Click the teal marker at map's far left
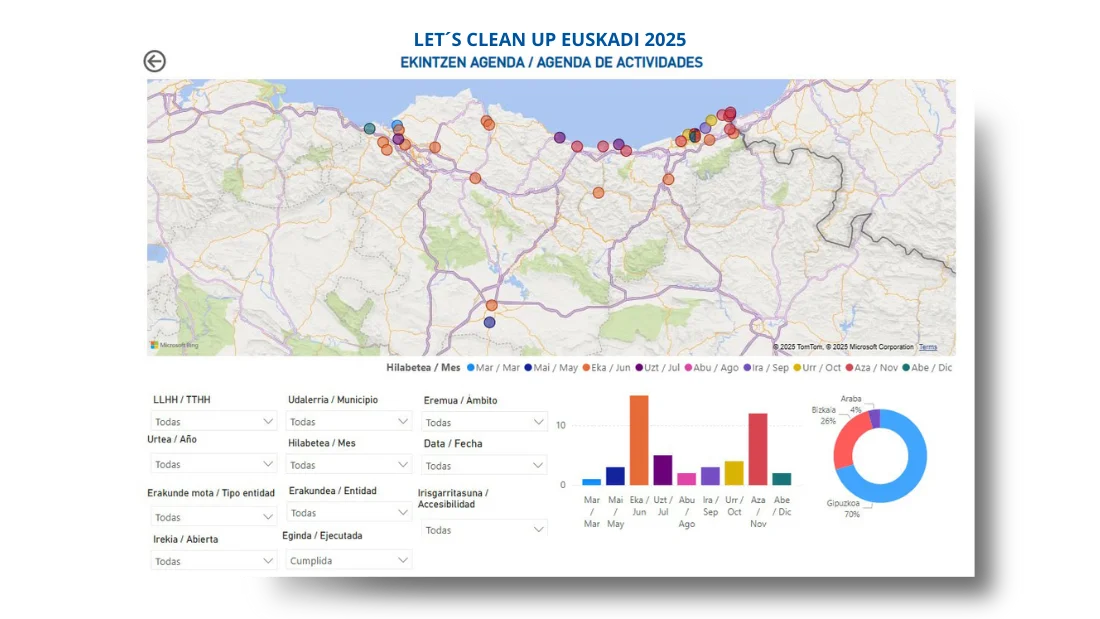The image size is (1100, 619). point(370,129)
